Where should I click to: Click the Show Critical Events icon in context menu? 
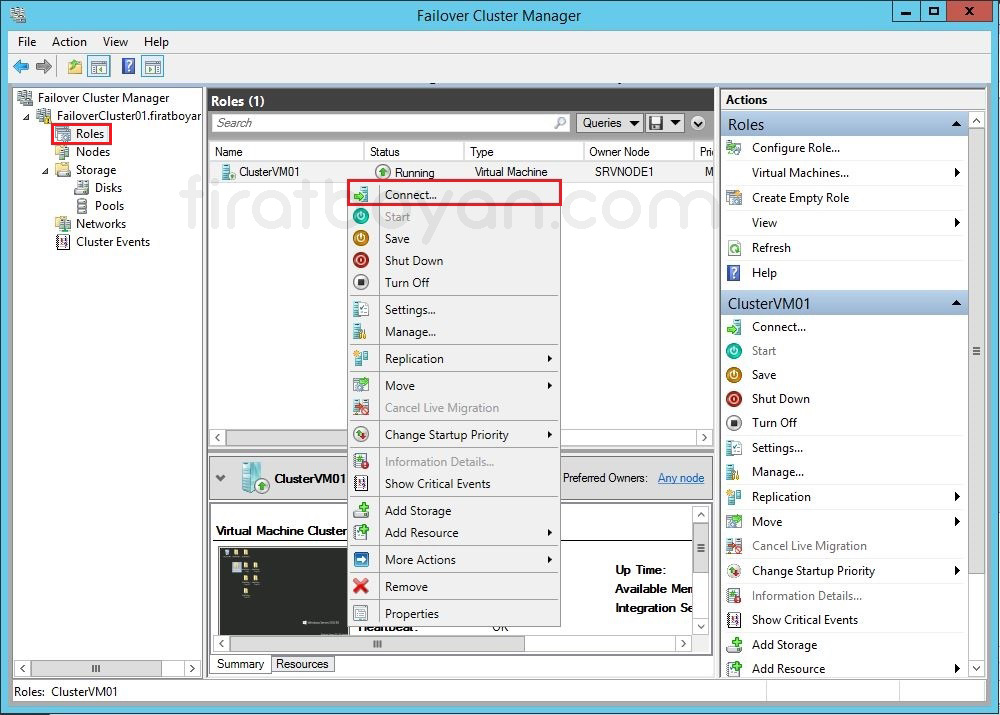361,483
